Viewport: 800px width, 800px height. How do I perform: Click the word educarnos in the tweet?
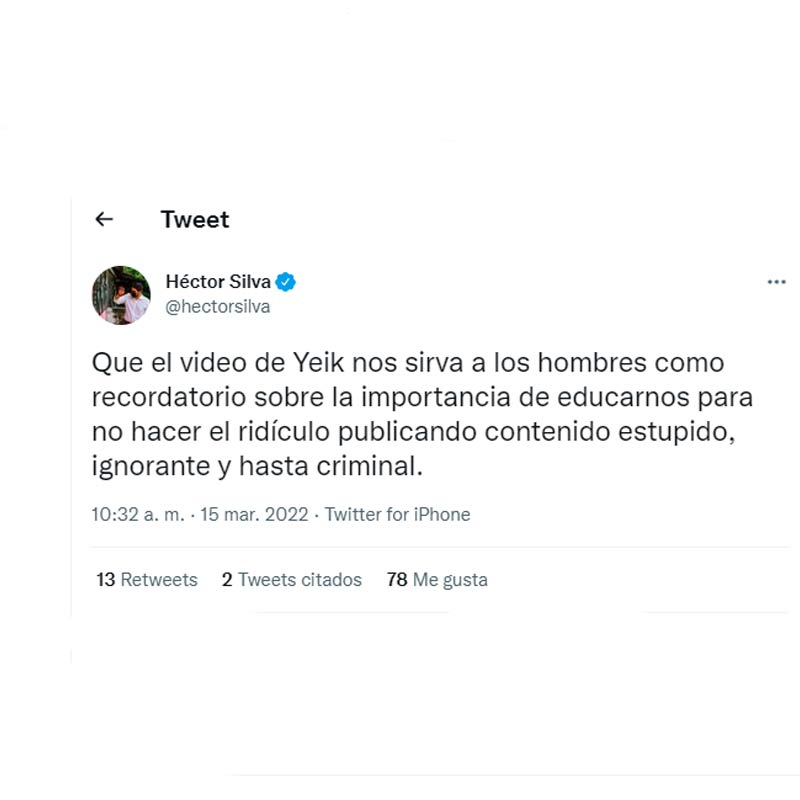pos(623,397)
